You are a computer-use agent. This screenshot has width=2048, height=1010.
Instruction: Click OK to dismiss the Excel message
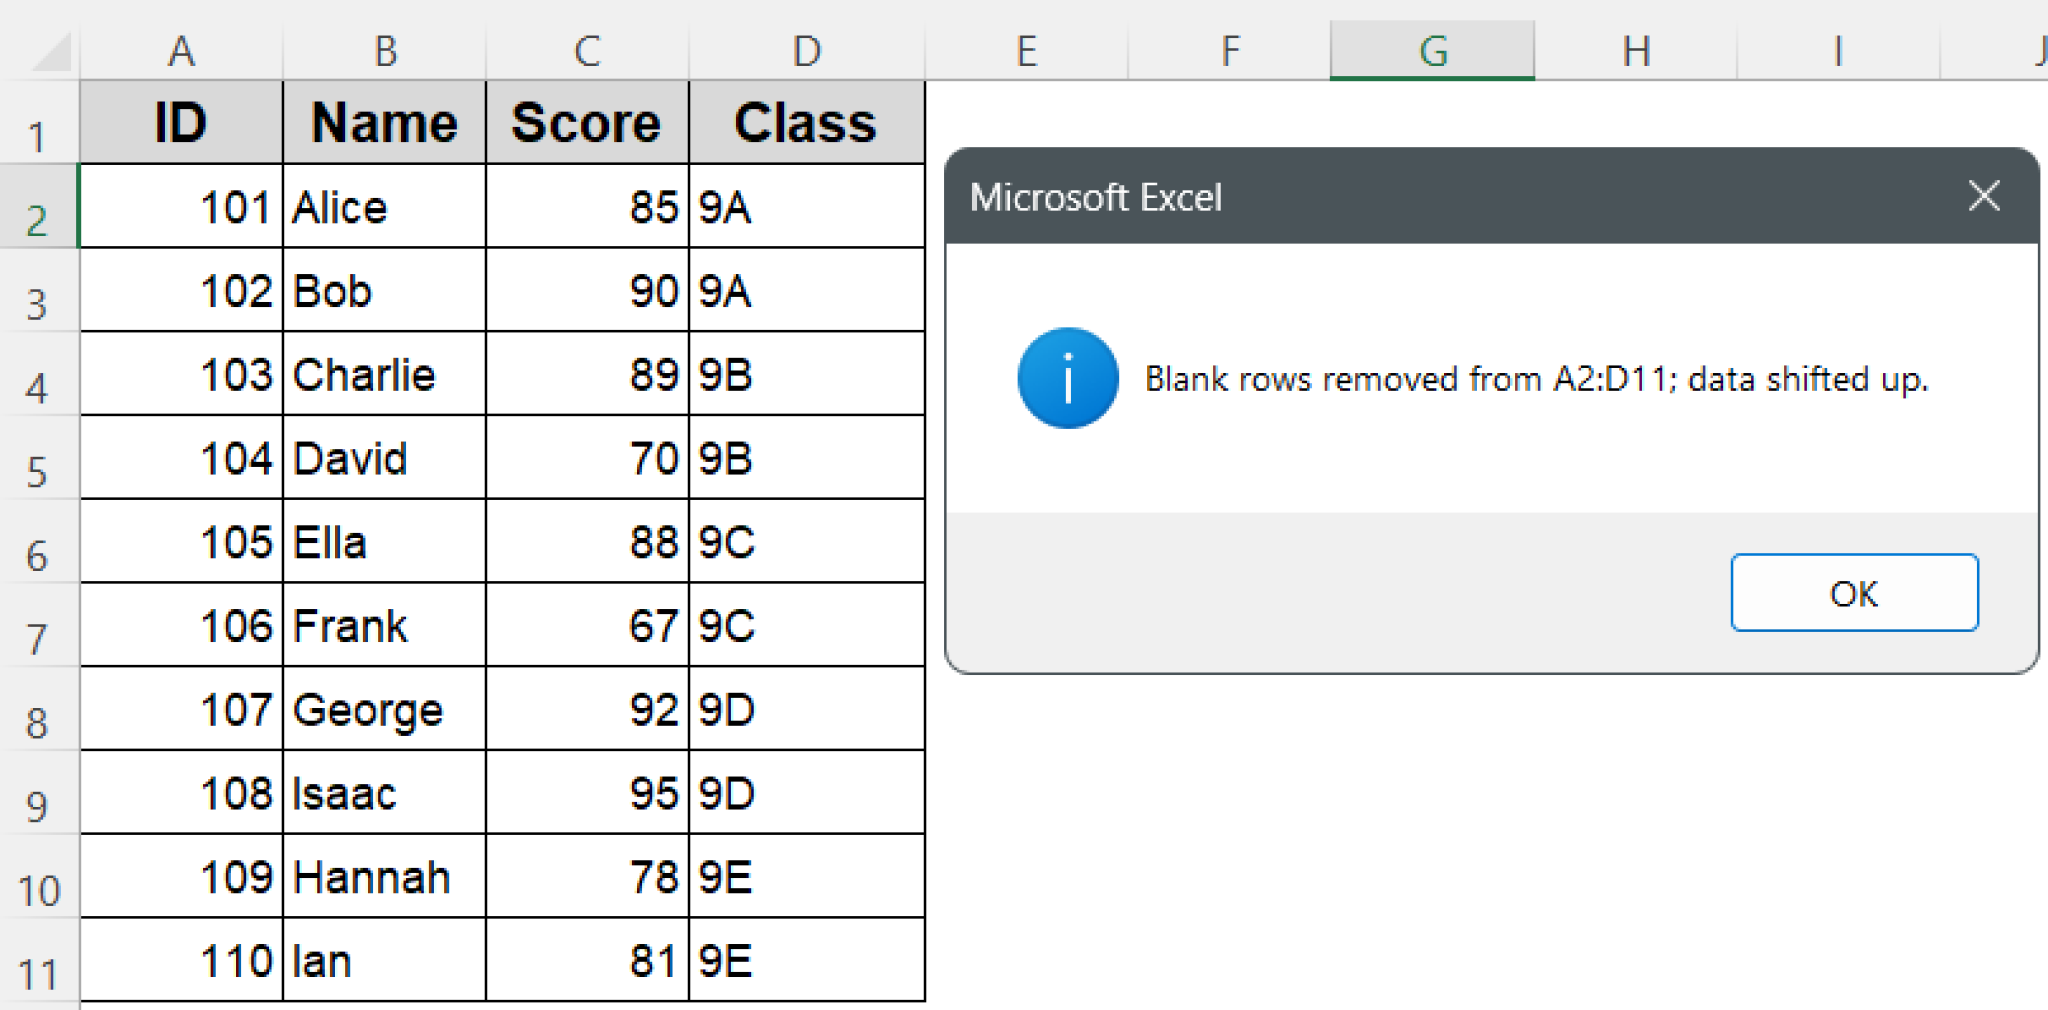[1853, 593]
